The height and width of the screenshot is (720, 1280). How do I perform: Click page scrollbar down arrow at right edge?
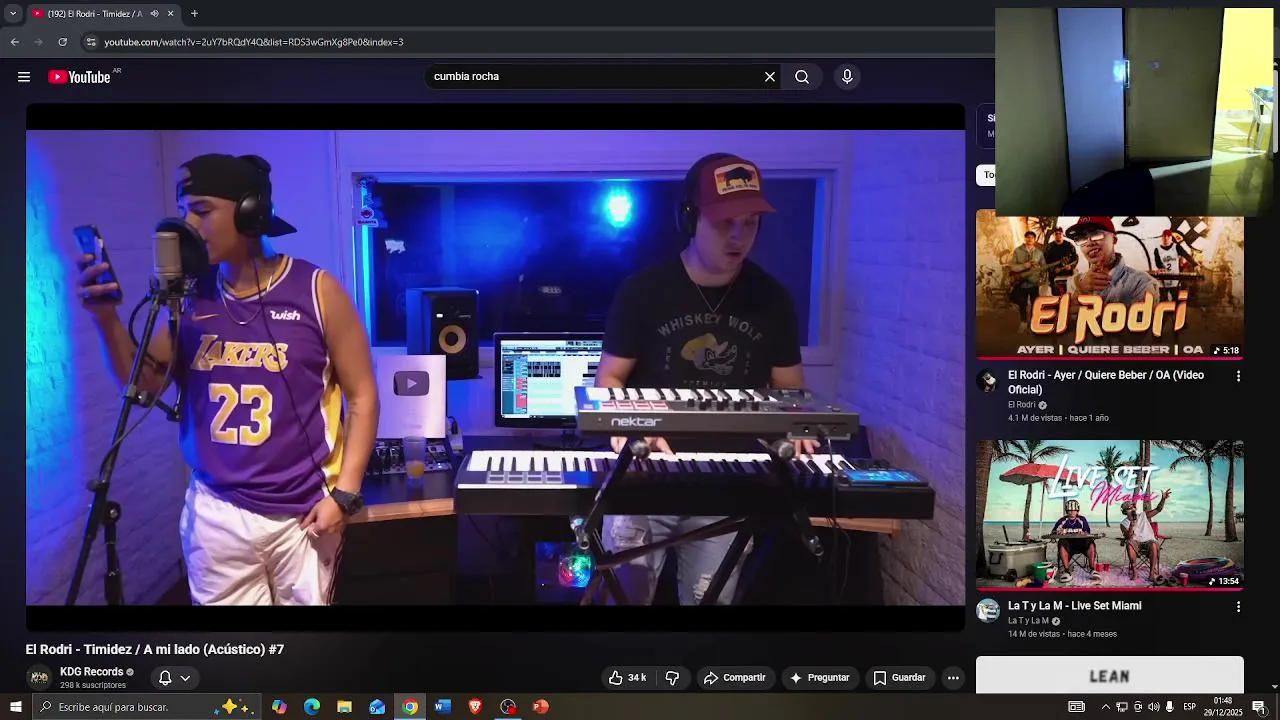click(1275, 688)
